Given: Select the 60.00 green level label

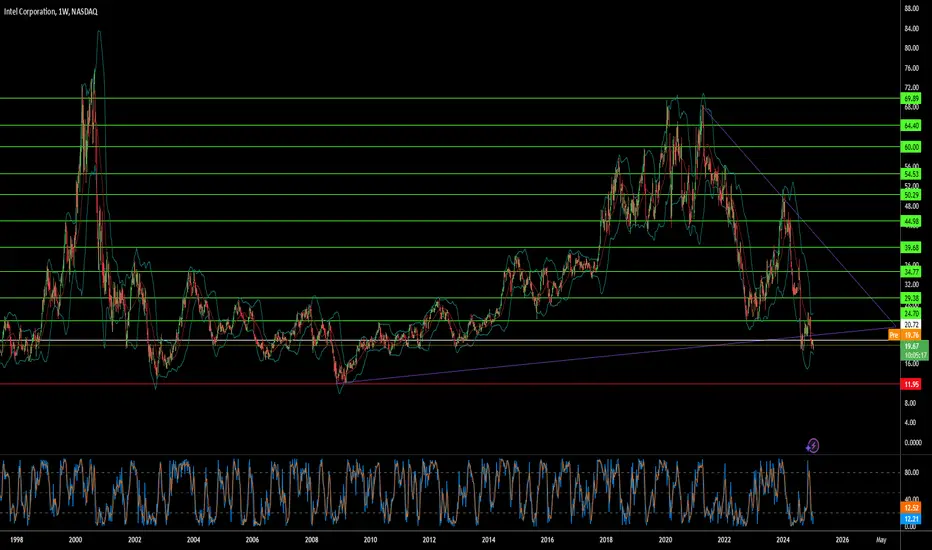Looking at the screenshot, I should pos(911,147).
